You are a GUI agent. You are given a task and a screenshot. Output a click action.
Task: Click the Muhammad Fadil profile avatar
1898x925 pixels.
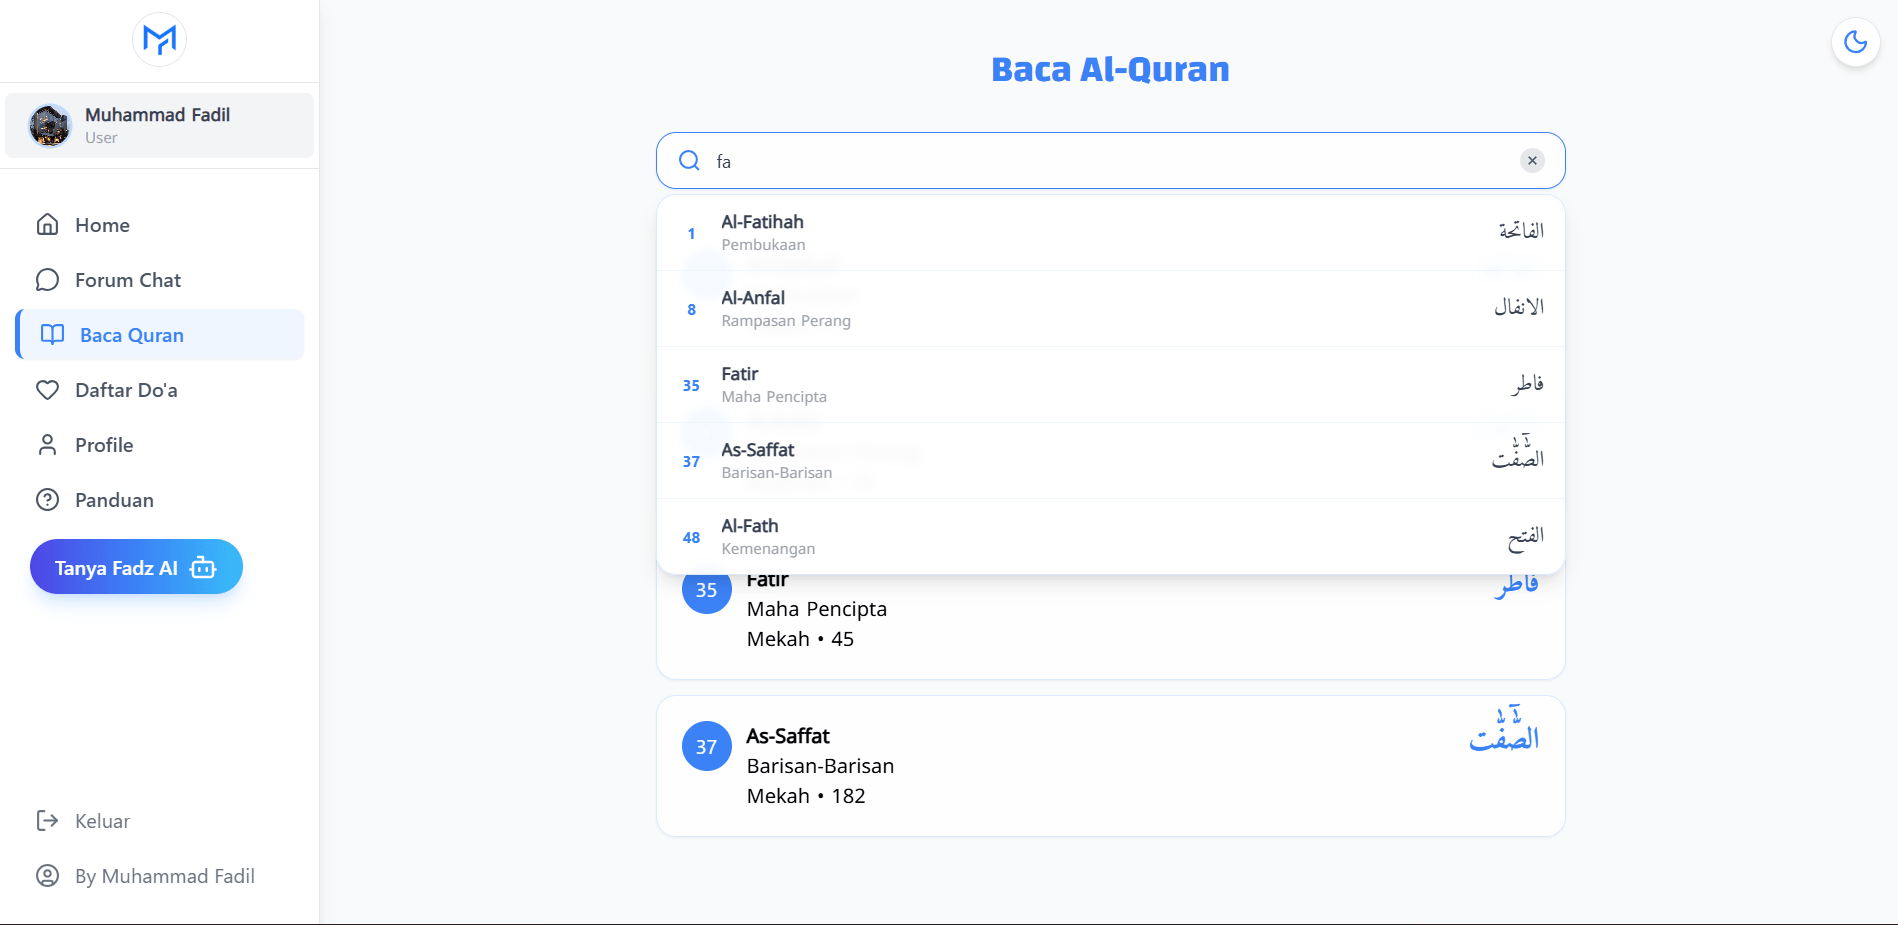[x=49, y=125]
